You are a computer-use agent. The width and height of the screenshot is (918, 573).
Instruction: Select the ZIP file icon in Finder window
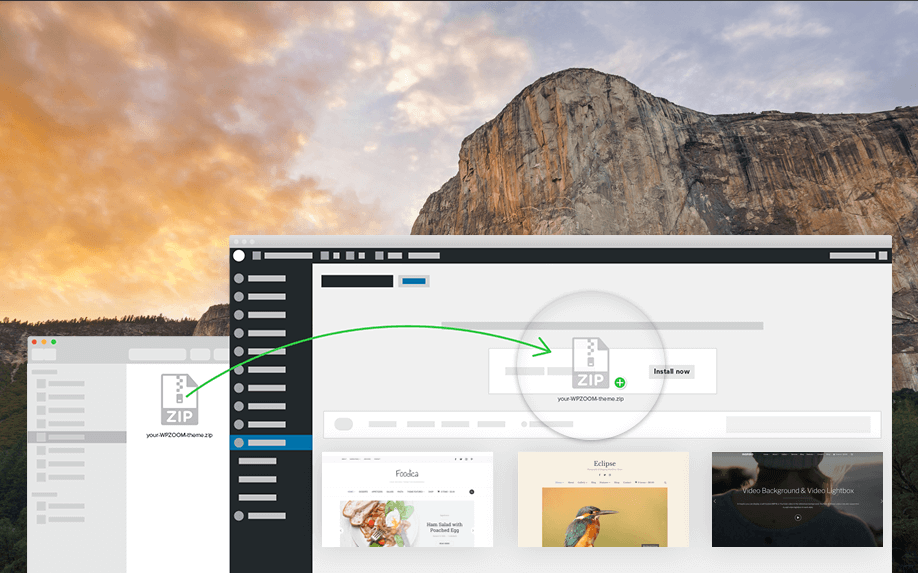coord(180,399)
